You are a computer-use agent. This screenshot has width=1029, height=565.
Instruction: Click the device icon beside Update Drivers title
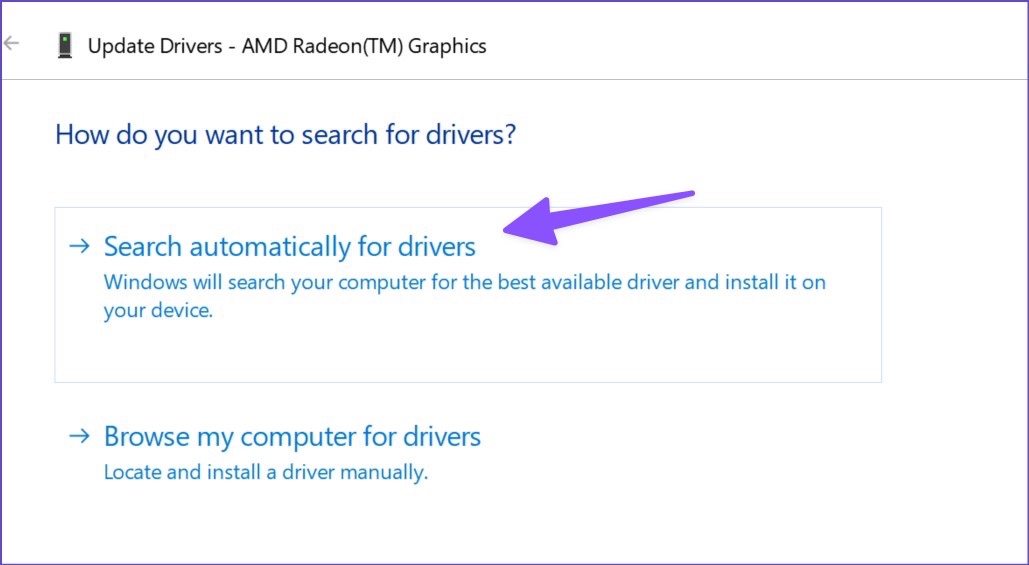[x=64, y=47]
